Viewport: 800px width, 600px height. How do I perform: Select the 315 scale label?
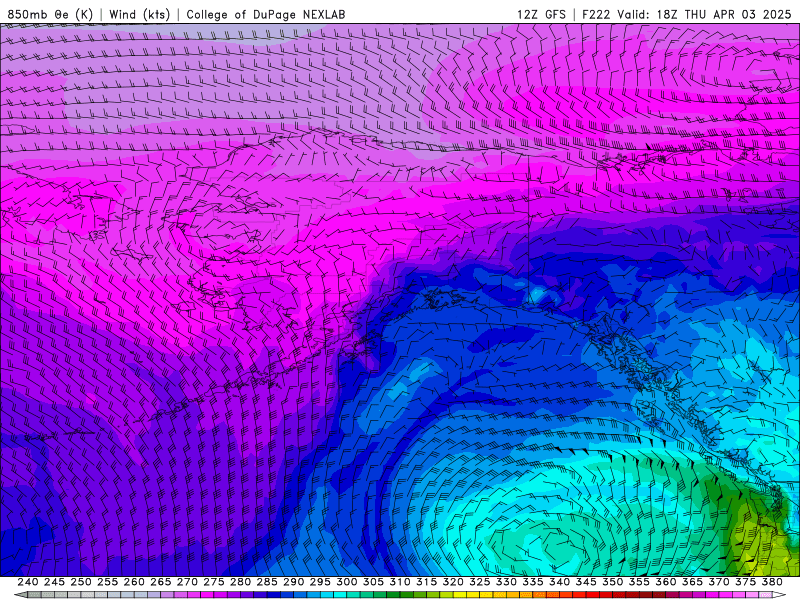coord(426,582)
